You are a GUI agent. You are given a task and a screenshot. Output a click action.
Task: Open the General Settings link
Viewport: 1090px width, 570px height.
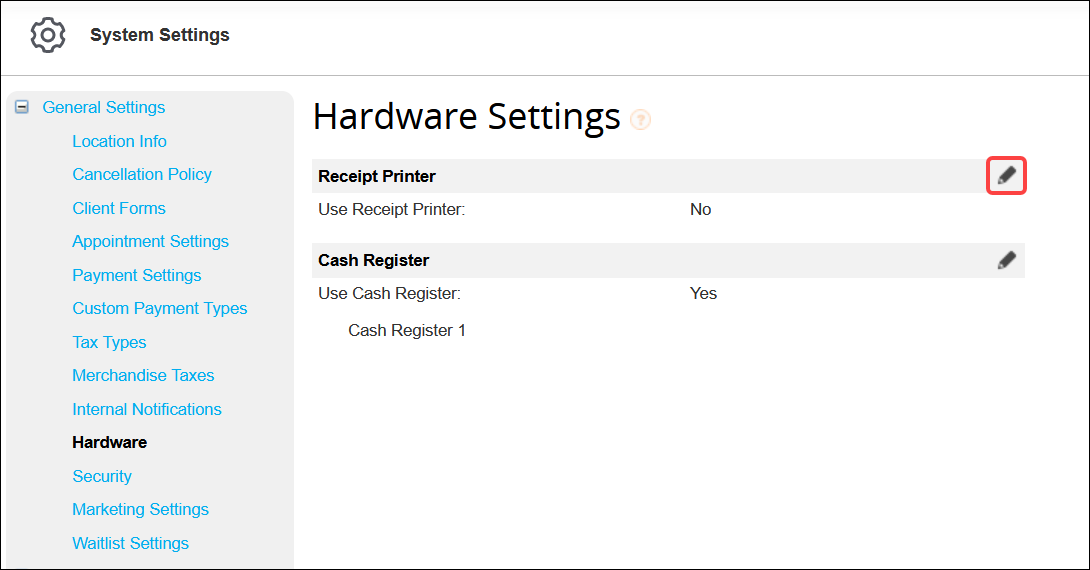point(103,107)
